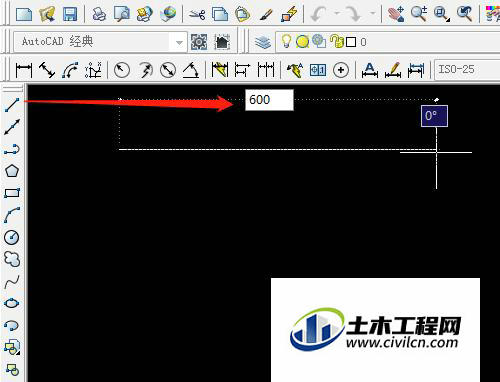Select Diameter dimension tool
The width and height of the screenshot is (500, 382).
168,70
